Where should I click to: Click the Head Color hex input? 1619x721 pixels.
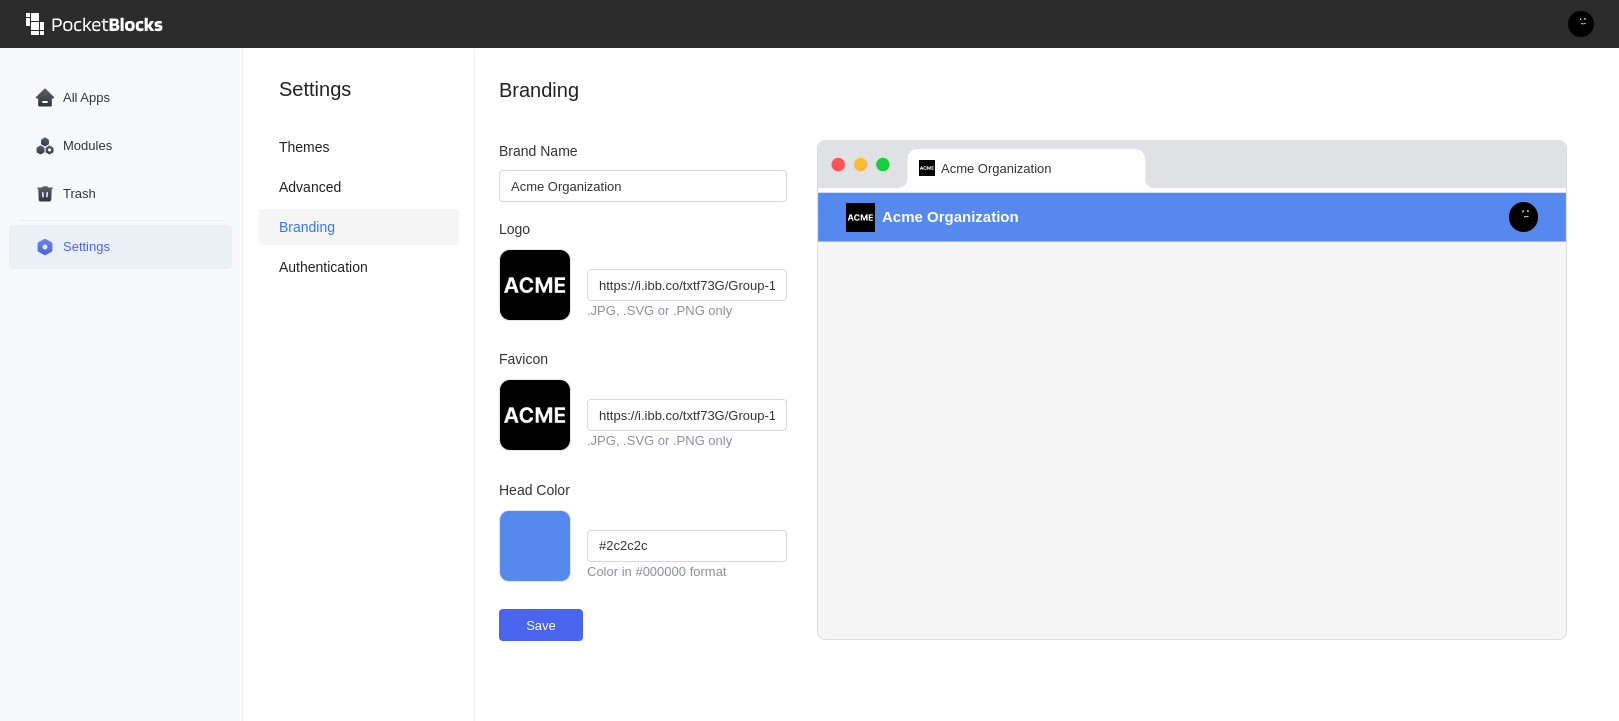[x=686, y=546]
